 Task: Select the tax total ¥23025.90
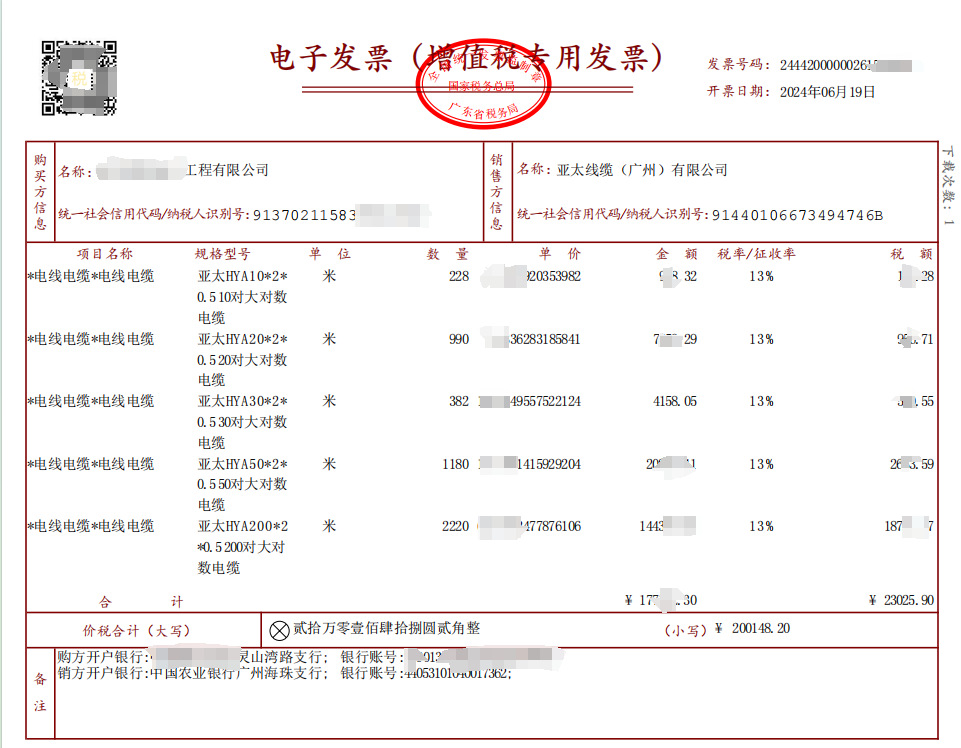click(x=900, y=601)
